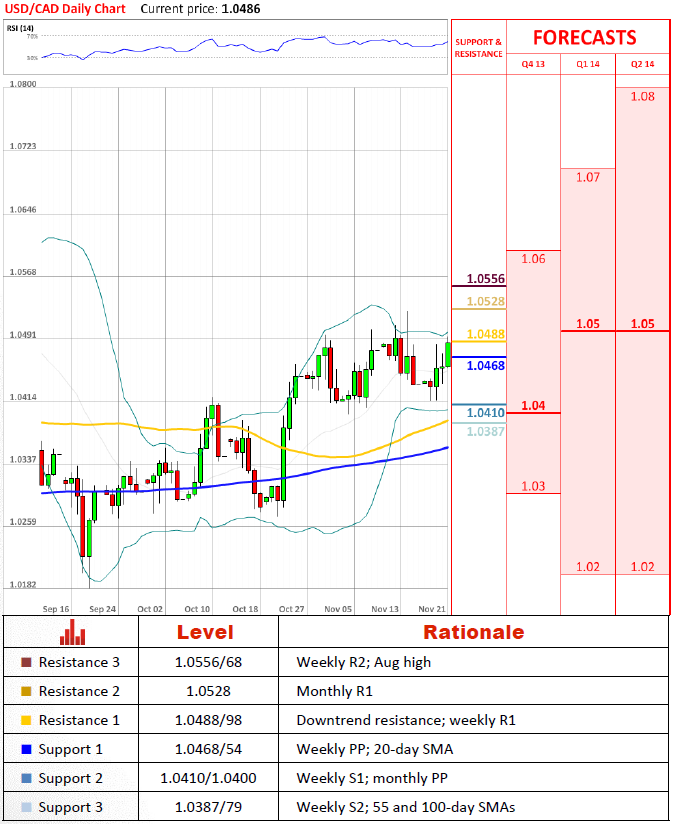Screen dimensions: 674x824
Task: Select the 1.07 forecast value in Q1 14
Action: click(x=588, y=177)
